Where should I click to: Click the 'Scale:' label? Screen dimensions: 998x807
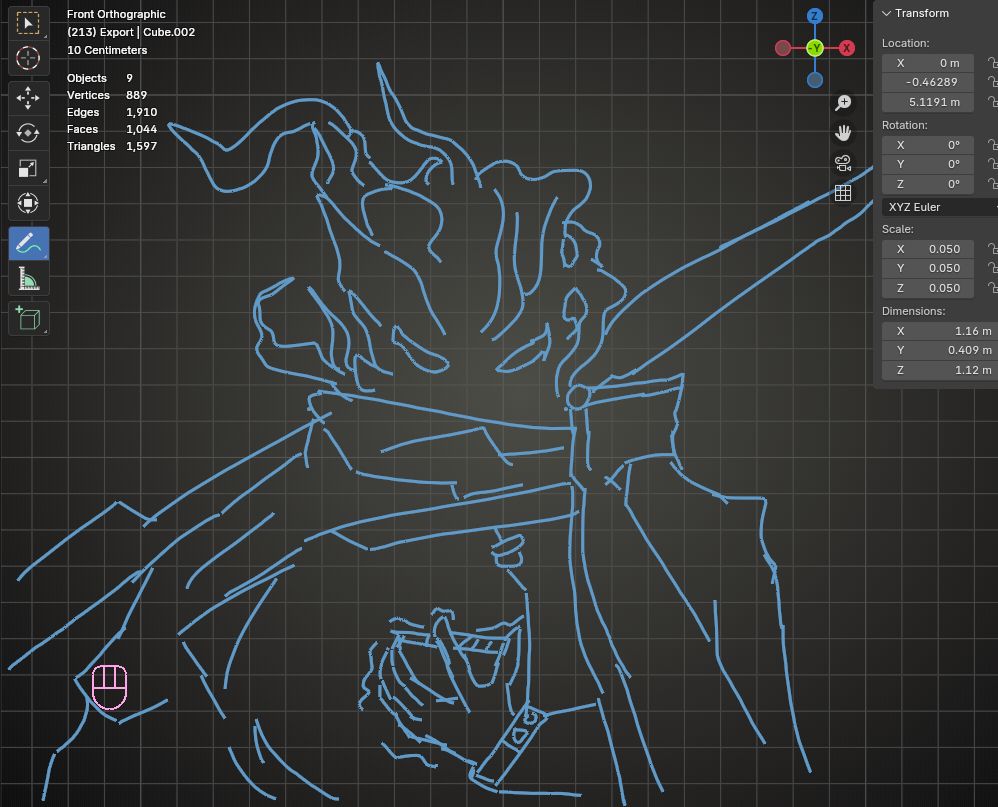click(897, 229)
